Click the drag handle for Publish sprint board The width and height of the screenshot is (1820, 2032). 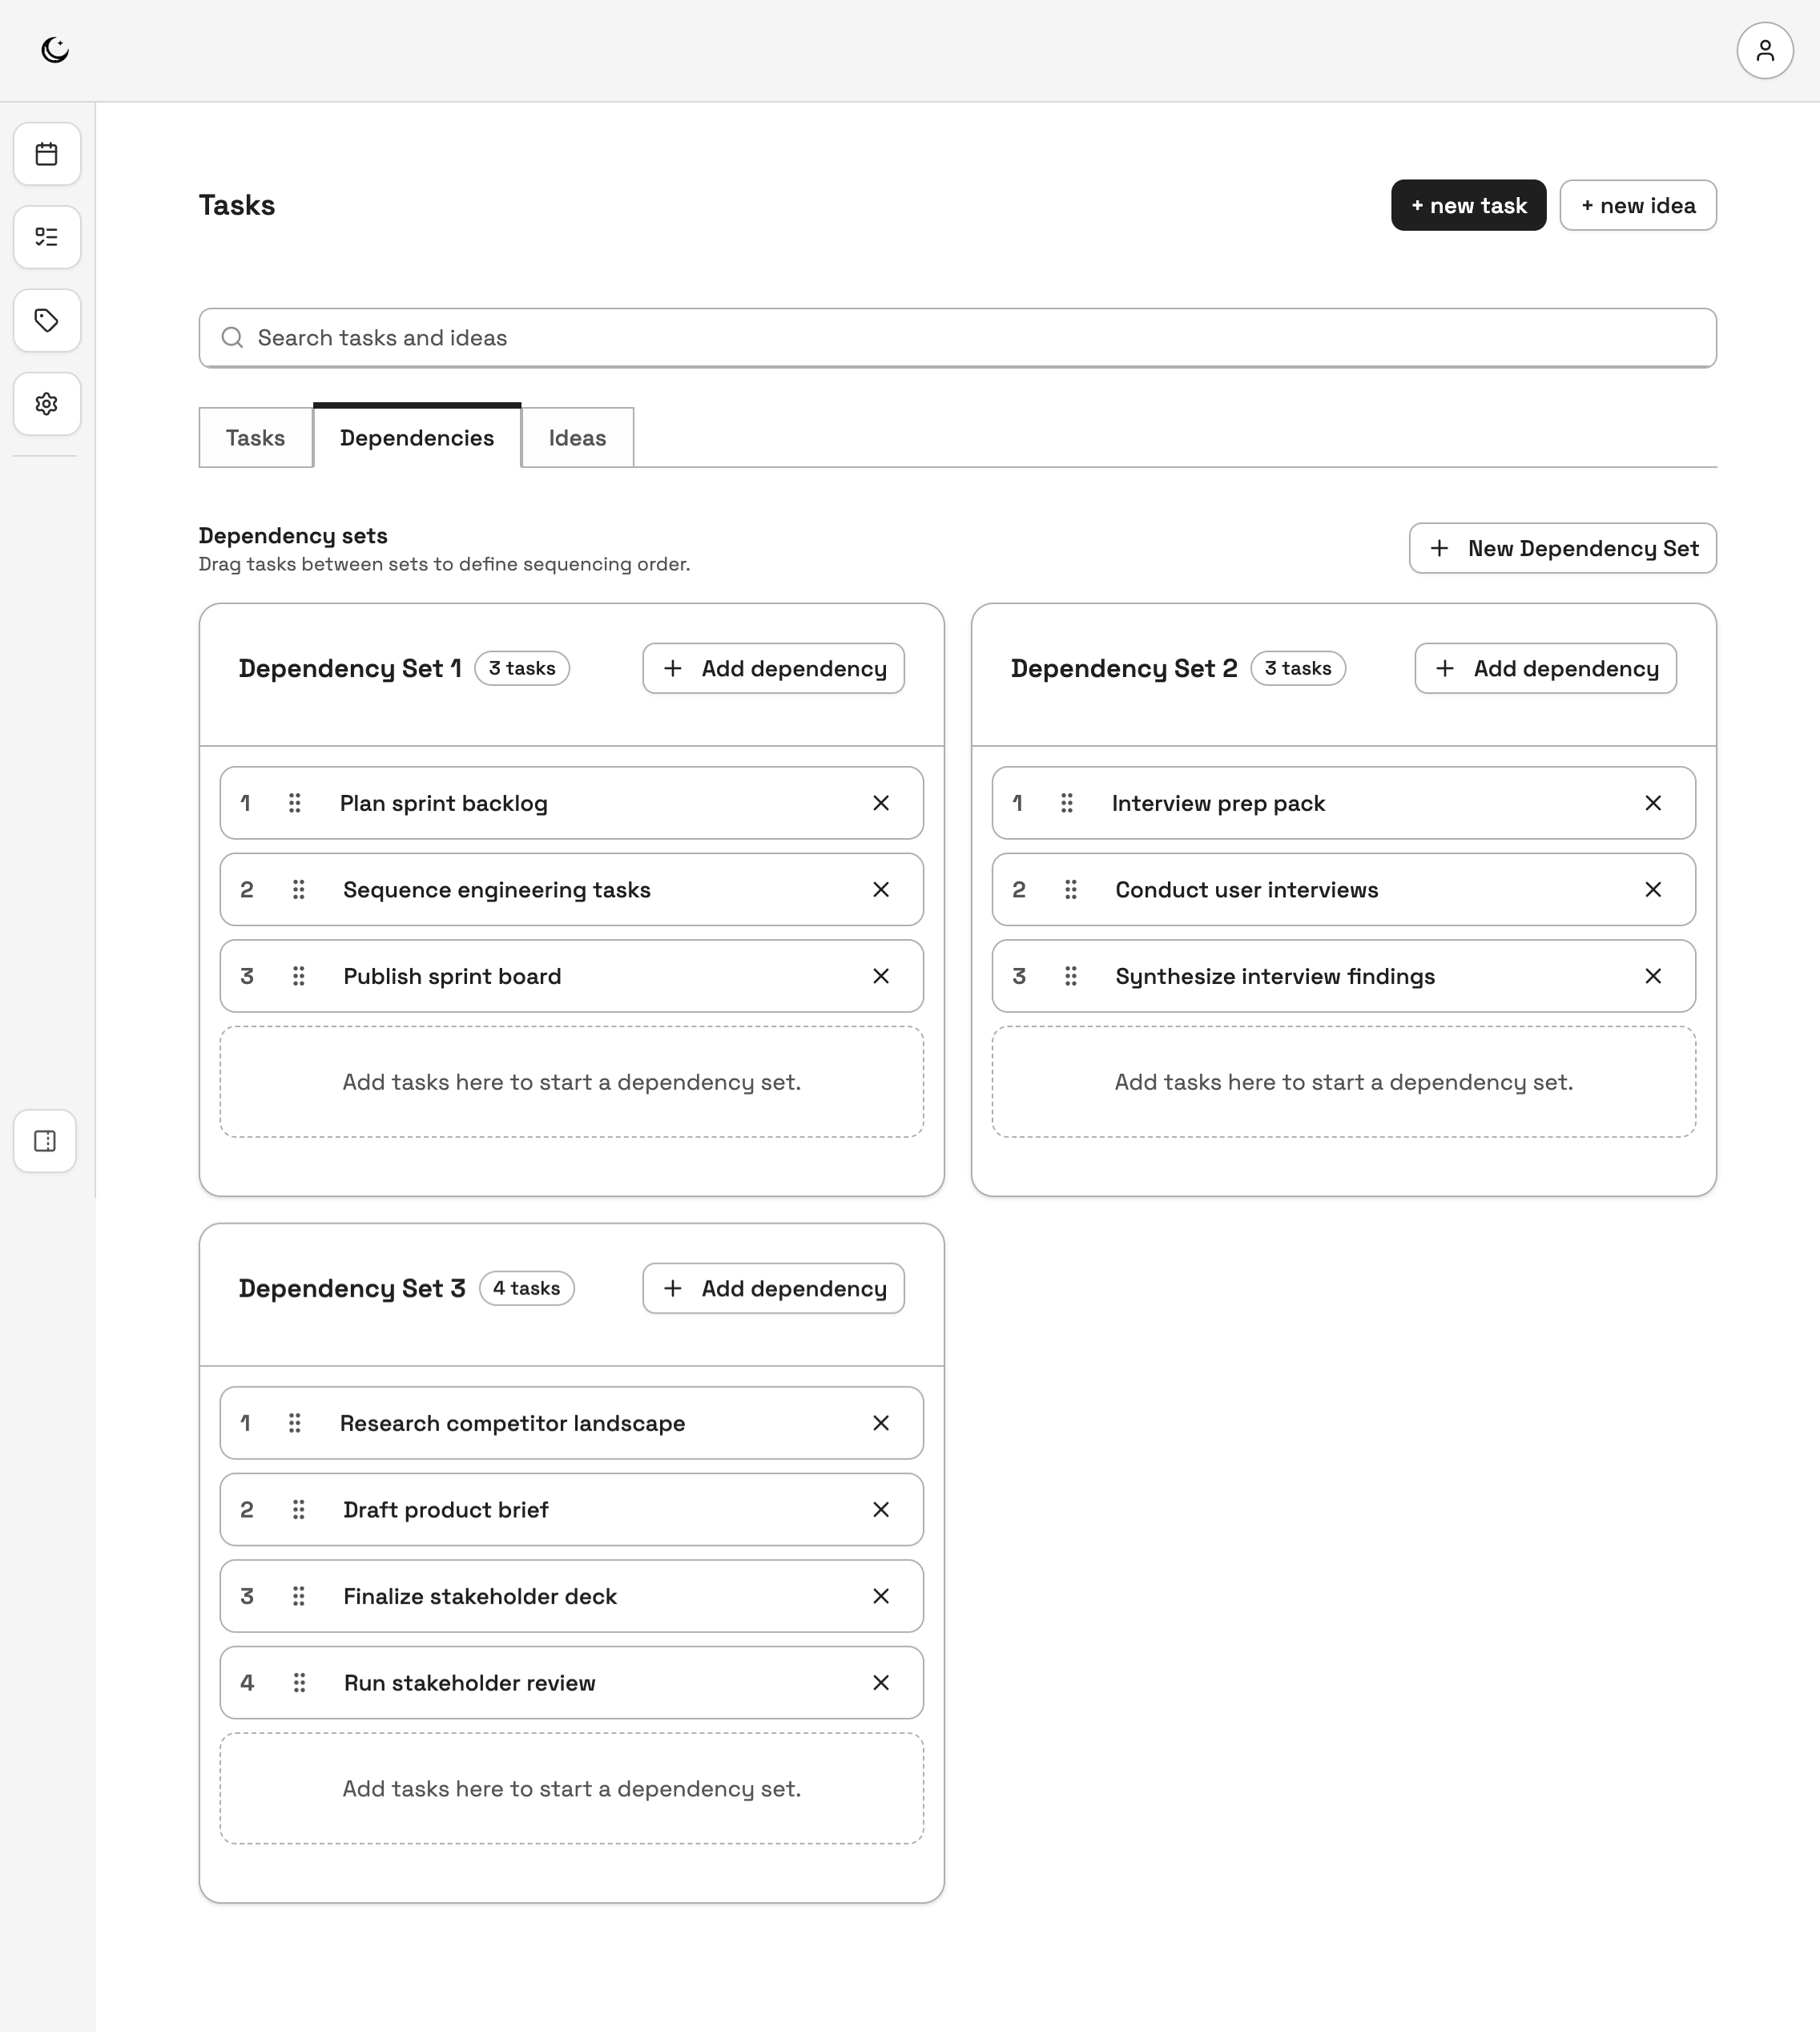pos(298,976)
